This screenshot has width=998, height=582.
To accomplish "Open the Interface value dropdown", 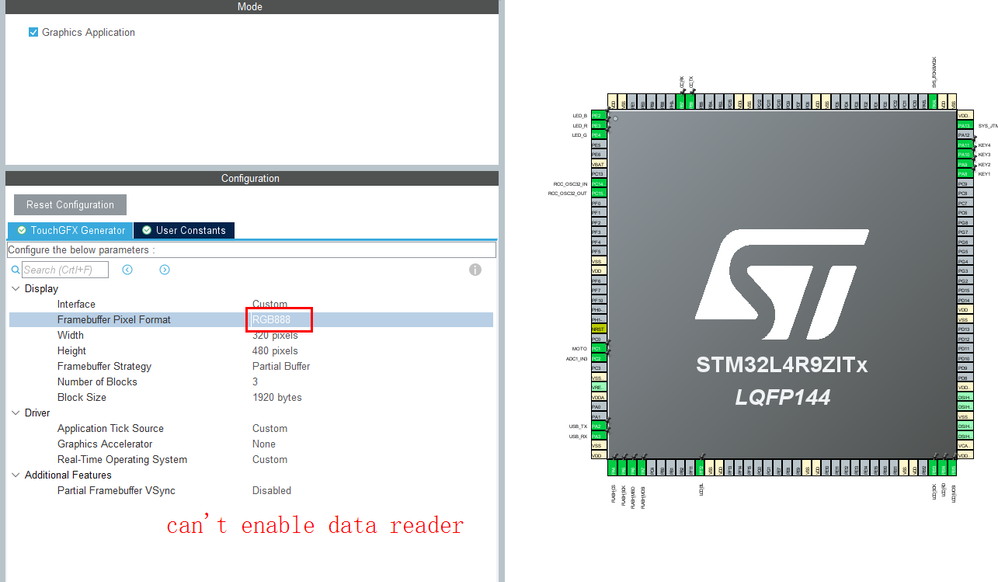I will pos(270,304).
